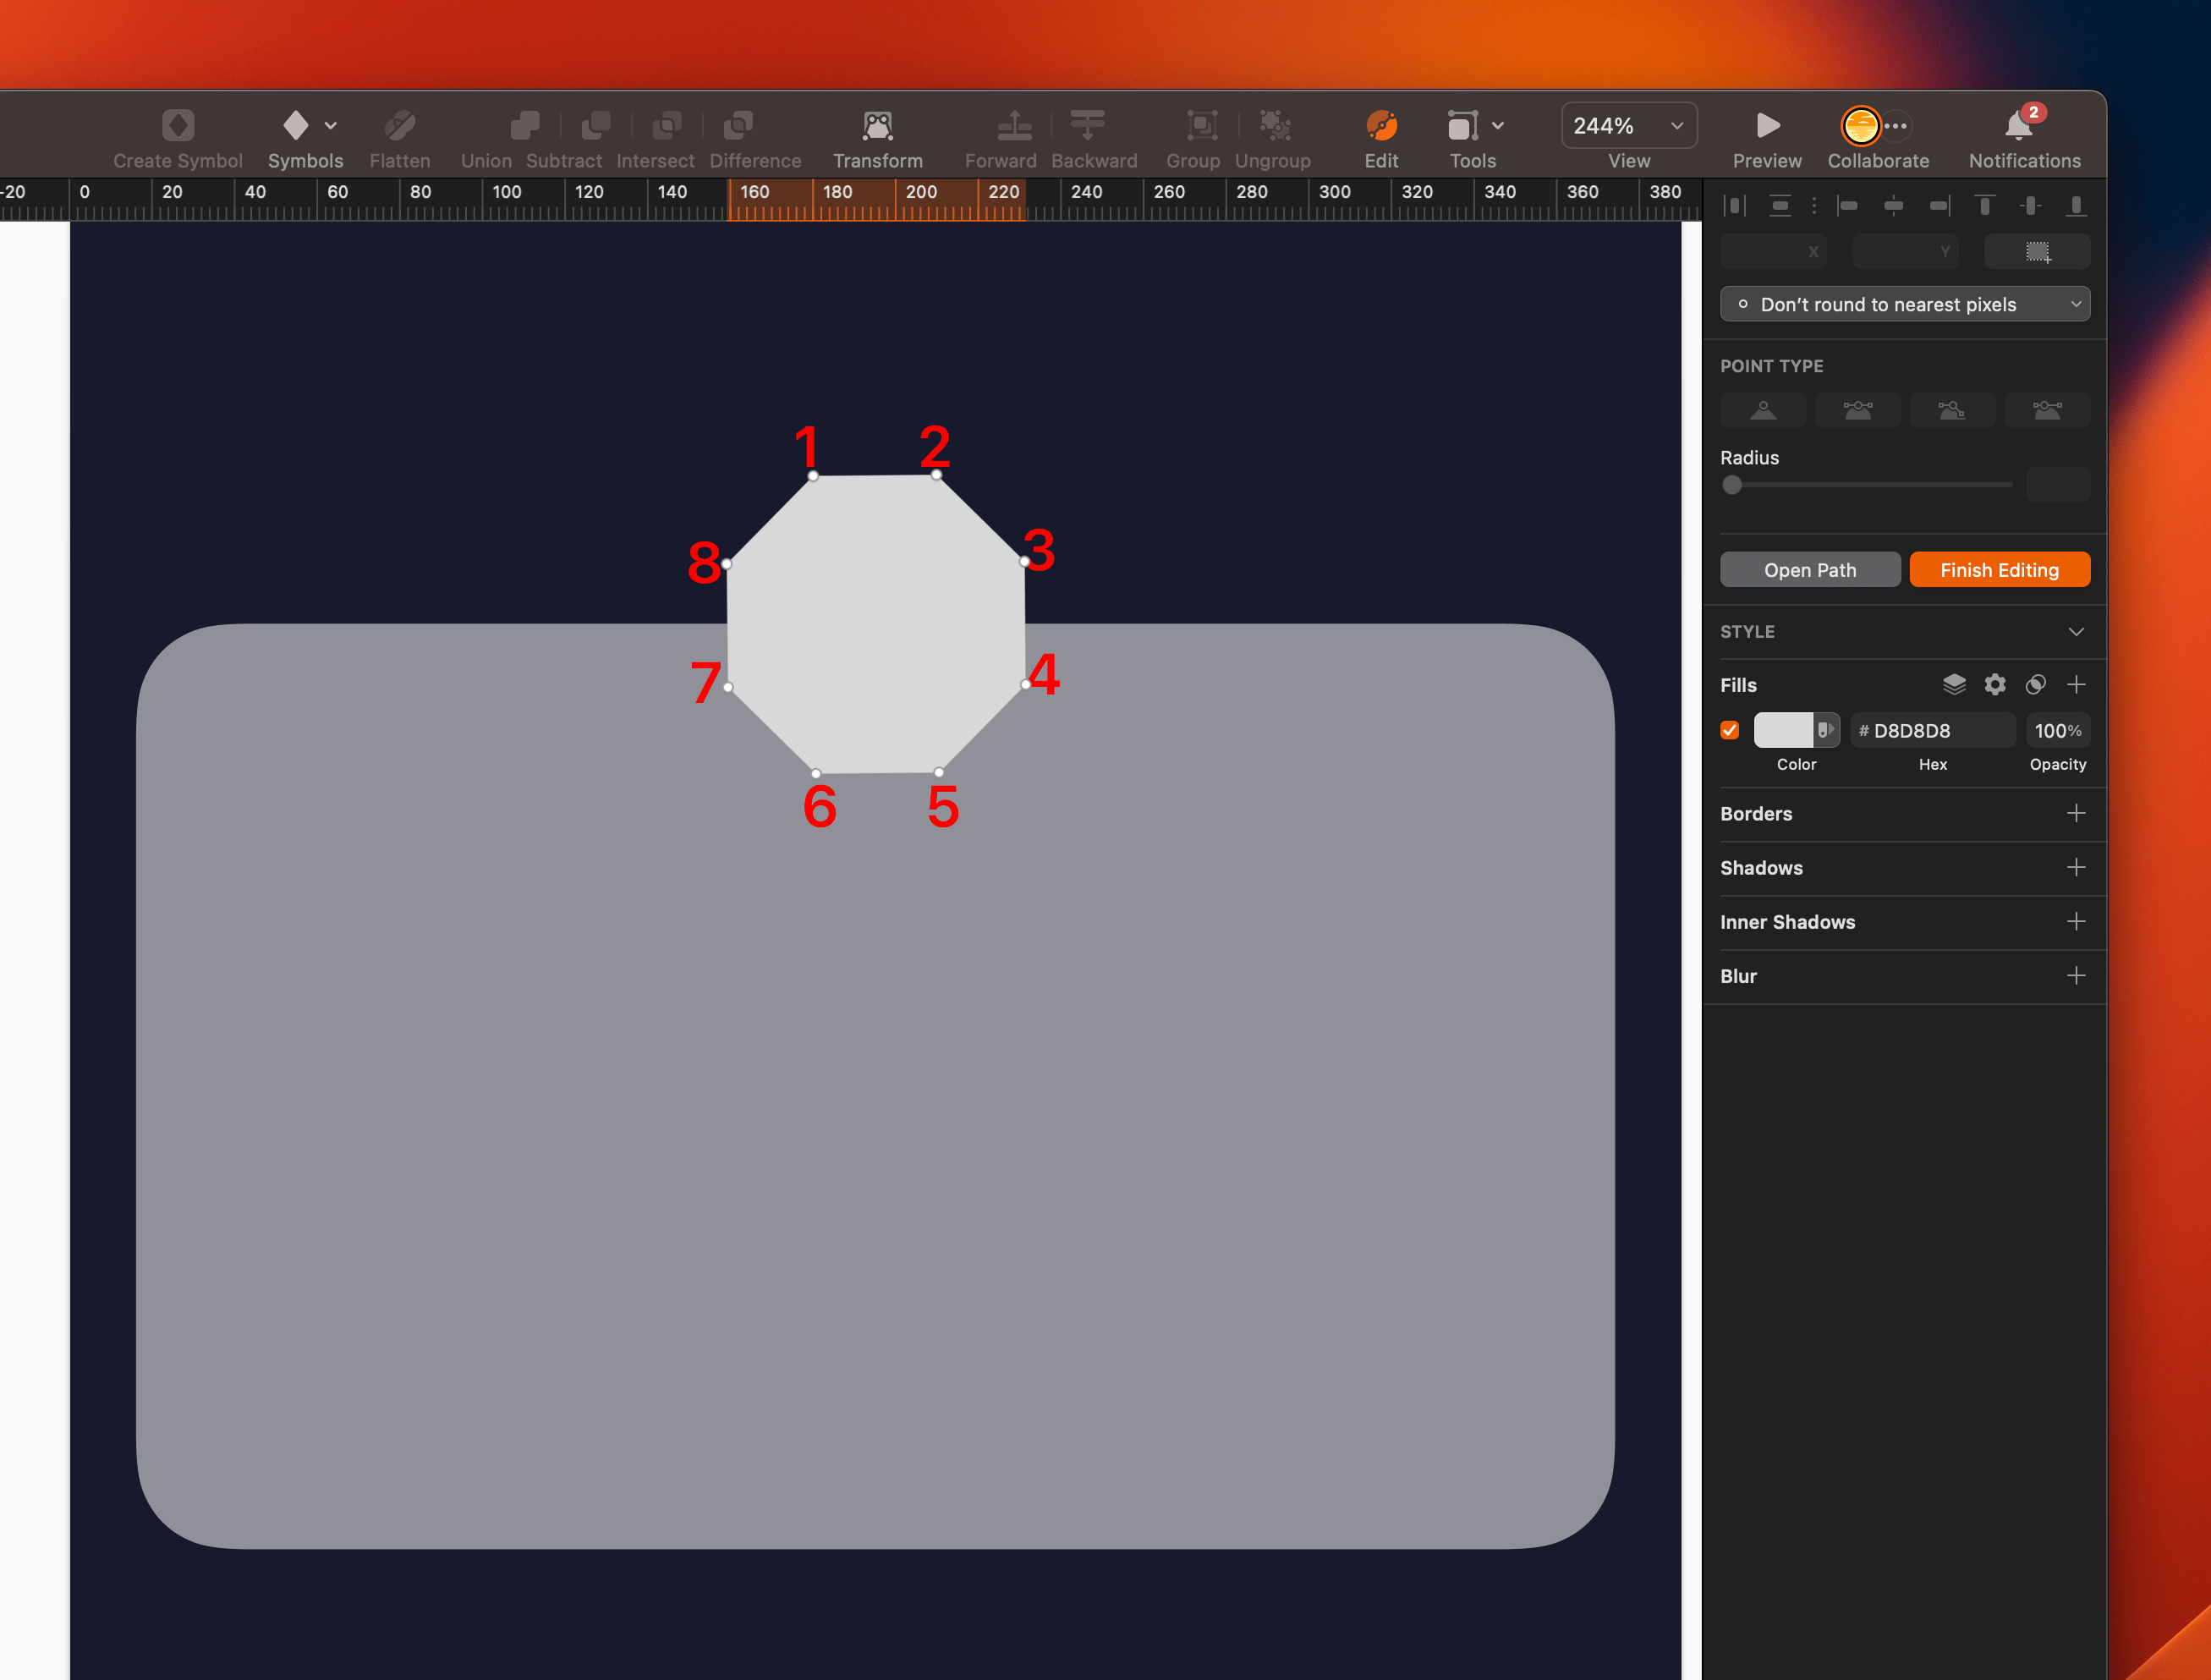
Task: Click the Open Path button
Action: coord(1810,569)
